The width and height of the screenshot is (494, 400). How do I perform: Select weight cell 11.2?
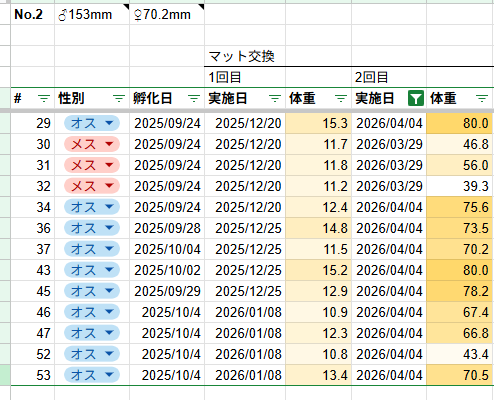tap(318, 186)
